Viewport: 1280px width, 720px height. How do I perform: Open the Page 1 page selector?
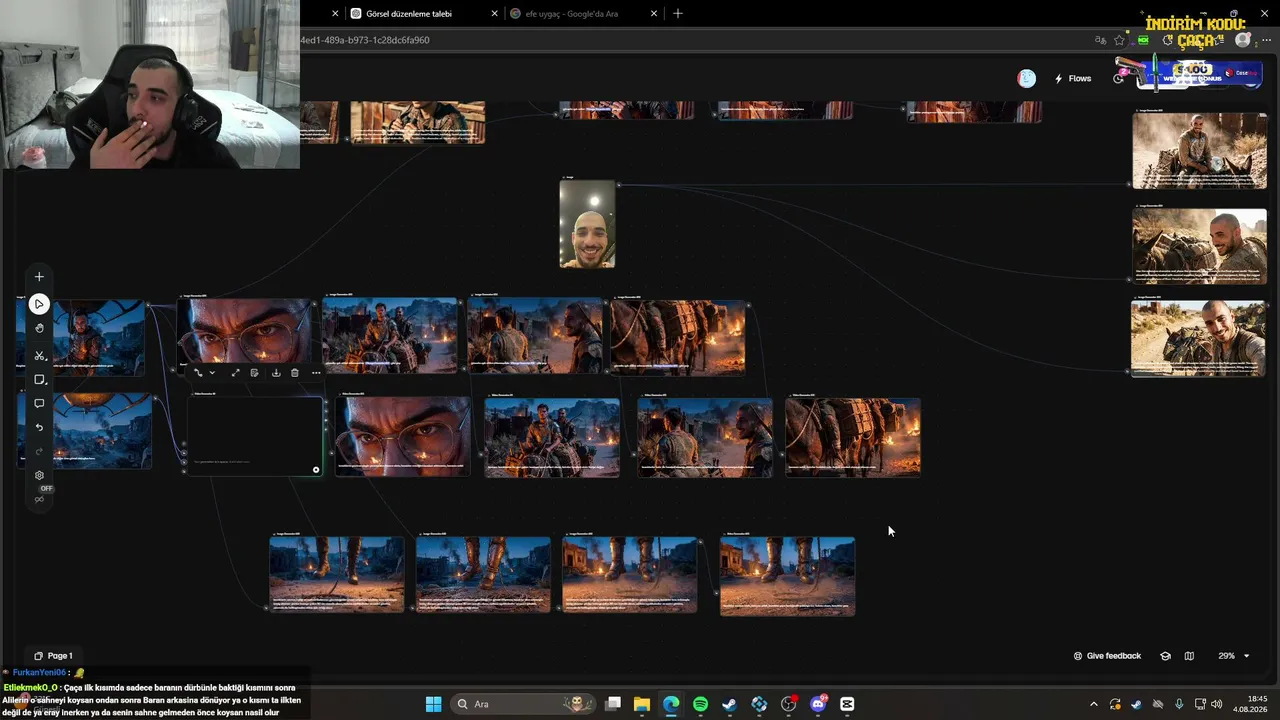pos(54,656)
